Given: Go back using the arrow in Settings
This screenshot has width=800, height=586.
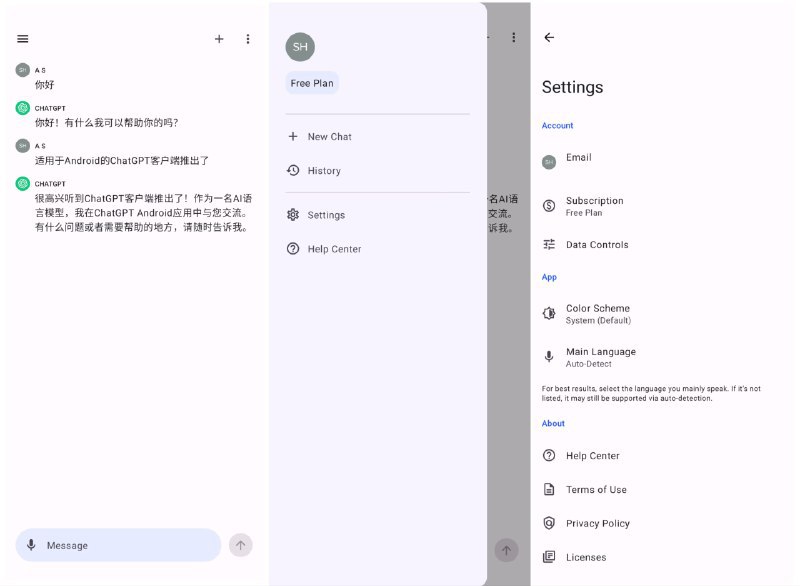Looking at the screenshot, I should pyautogui.click(x=549, y=37).
